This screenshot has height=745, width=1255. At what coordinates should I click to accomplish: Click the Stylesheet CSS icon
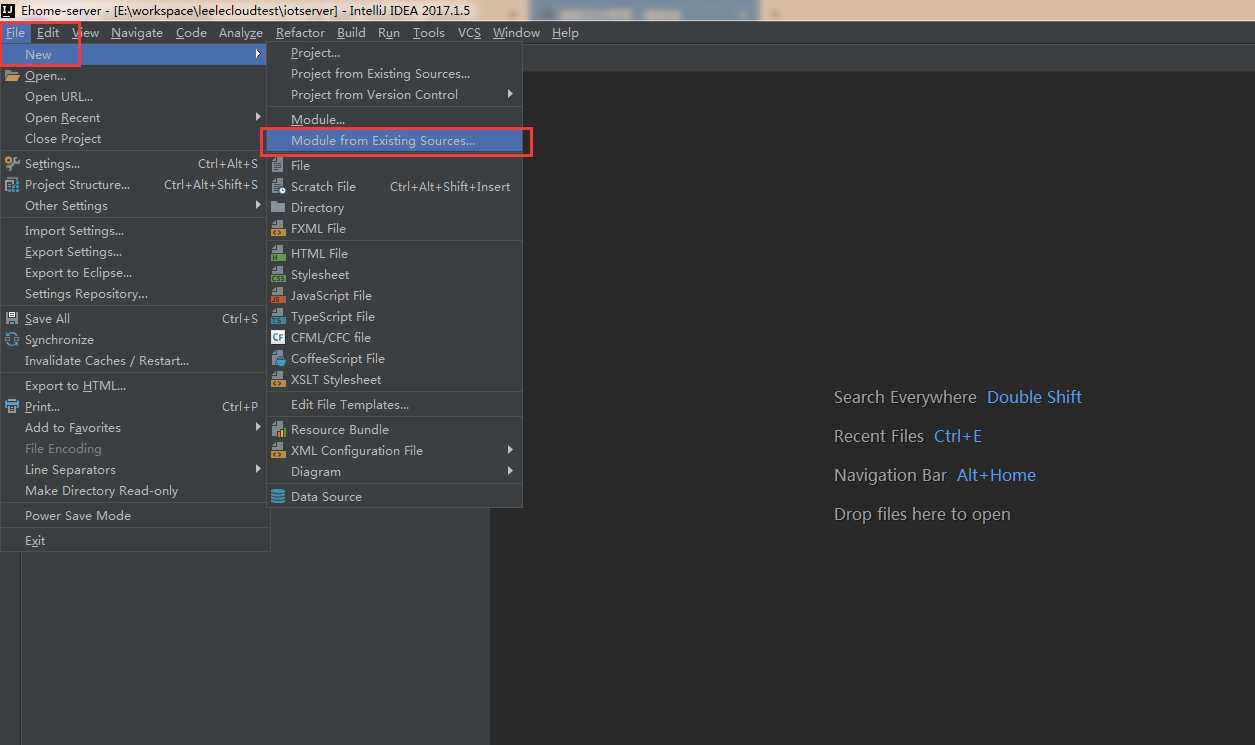tap(278, 274)
